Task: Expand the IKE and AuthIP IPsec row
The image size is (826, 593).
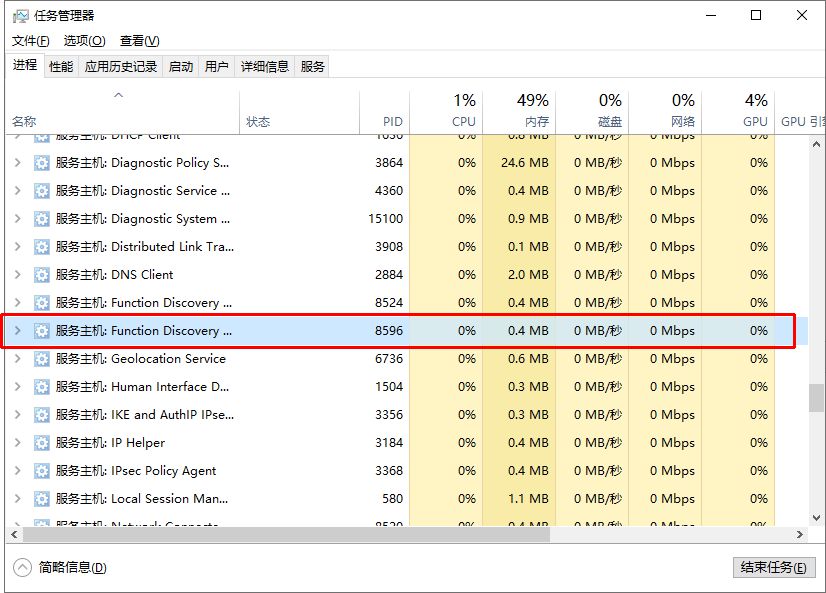Action: tap(17, 415)
